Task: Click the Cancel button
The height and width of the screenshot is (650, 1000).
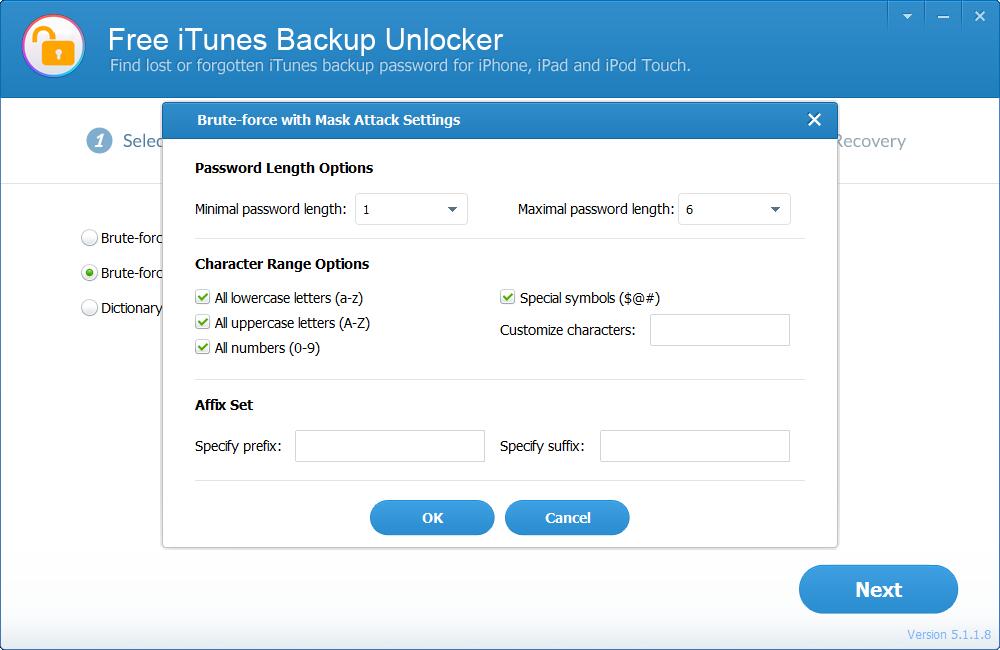Action: 567,517
